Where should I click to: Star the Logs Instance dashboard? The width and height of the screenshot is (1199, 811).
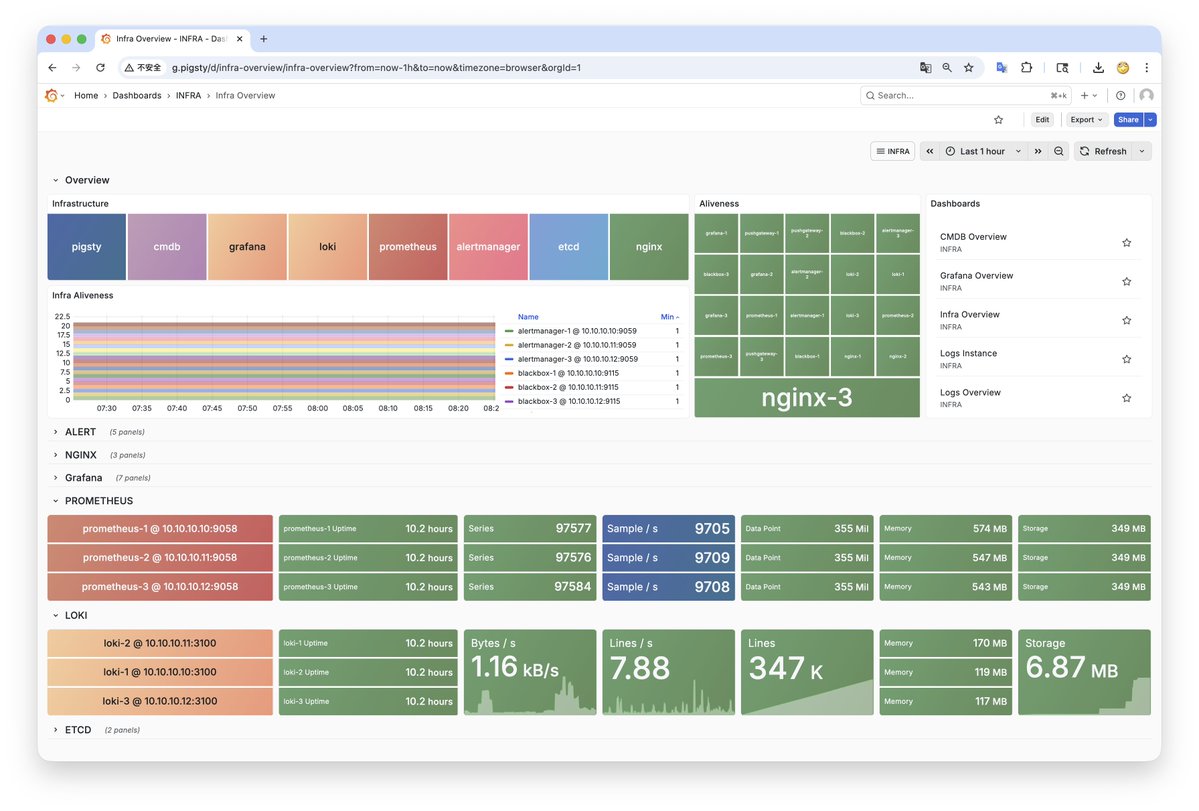point(1126,359)
